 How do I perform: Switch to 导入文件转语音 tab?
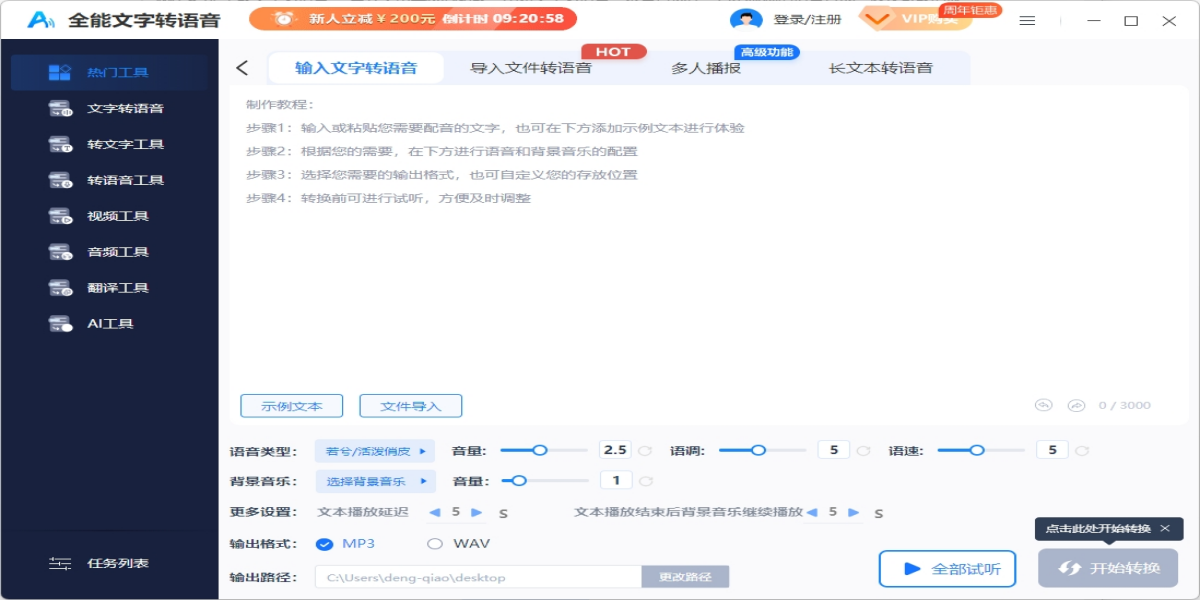click(531, 68)
